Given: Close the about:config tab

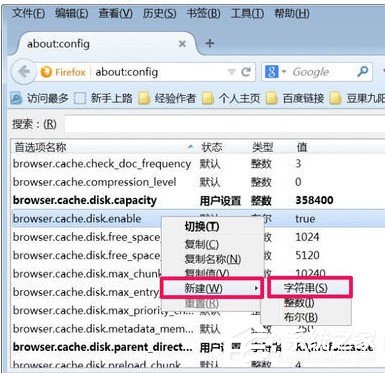Looking at the screenshot, I should [182, 43].
